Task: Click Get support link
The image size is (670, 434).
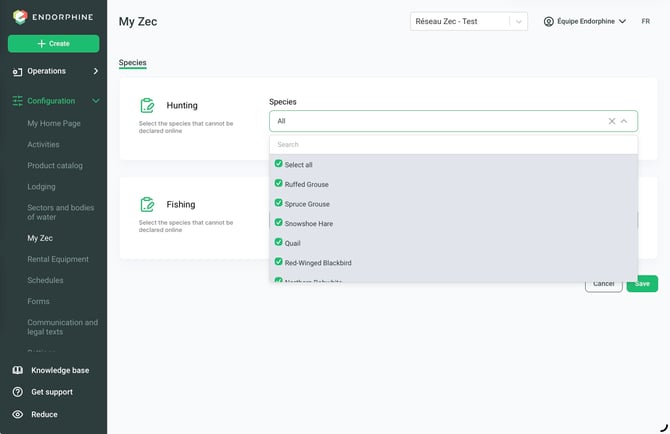Action: 52,392
